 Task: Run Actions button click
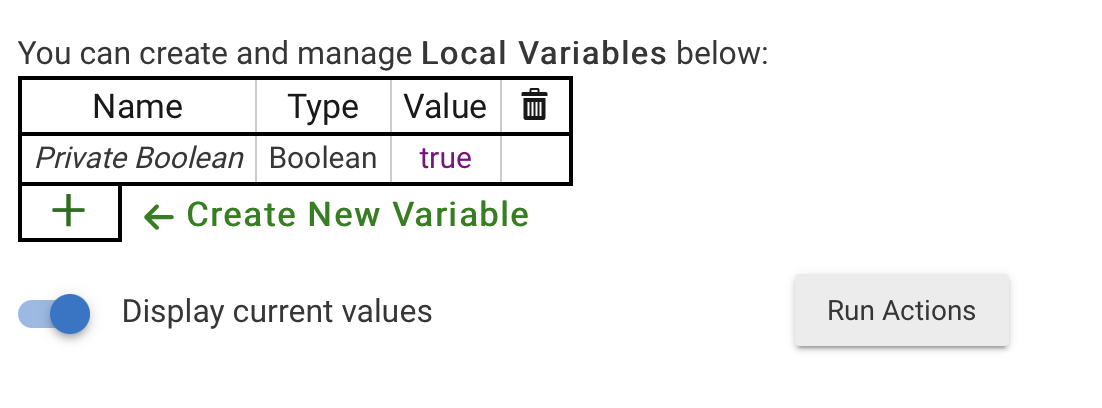[x=902, y=310]
